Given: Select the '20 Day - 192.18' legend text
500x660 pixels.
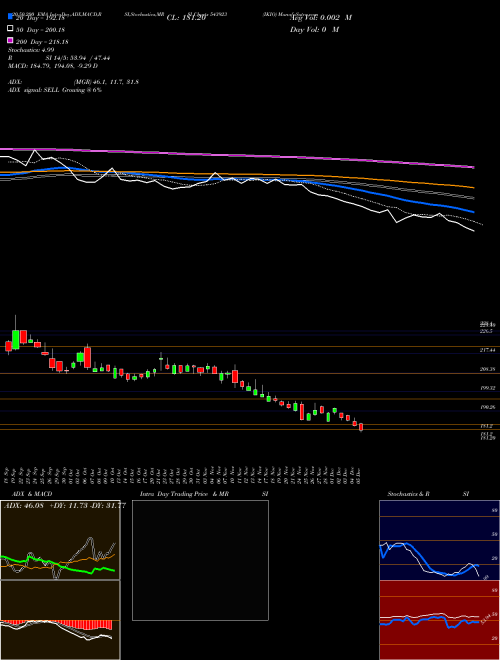Looking at the screenshot, I should tap(40, 18).
